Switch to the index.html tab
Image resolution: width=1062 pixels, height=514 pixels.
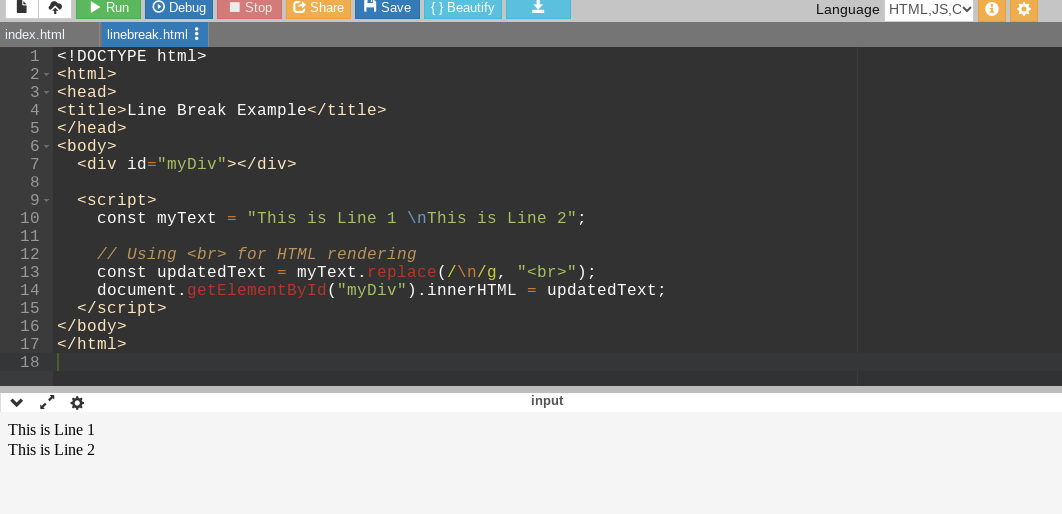click(35, 35)
